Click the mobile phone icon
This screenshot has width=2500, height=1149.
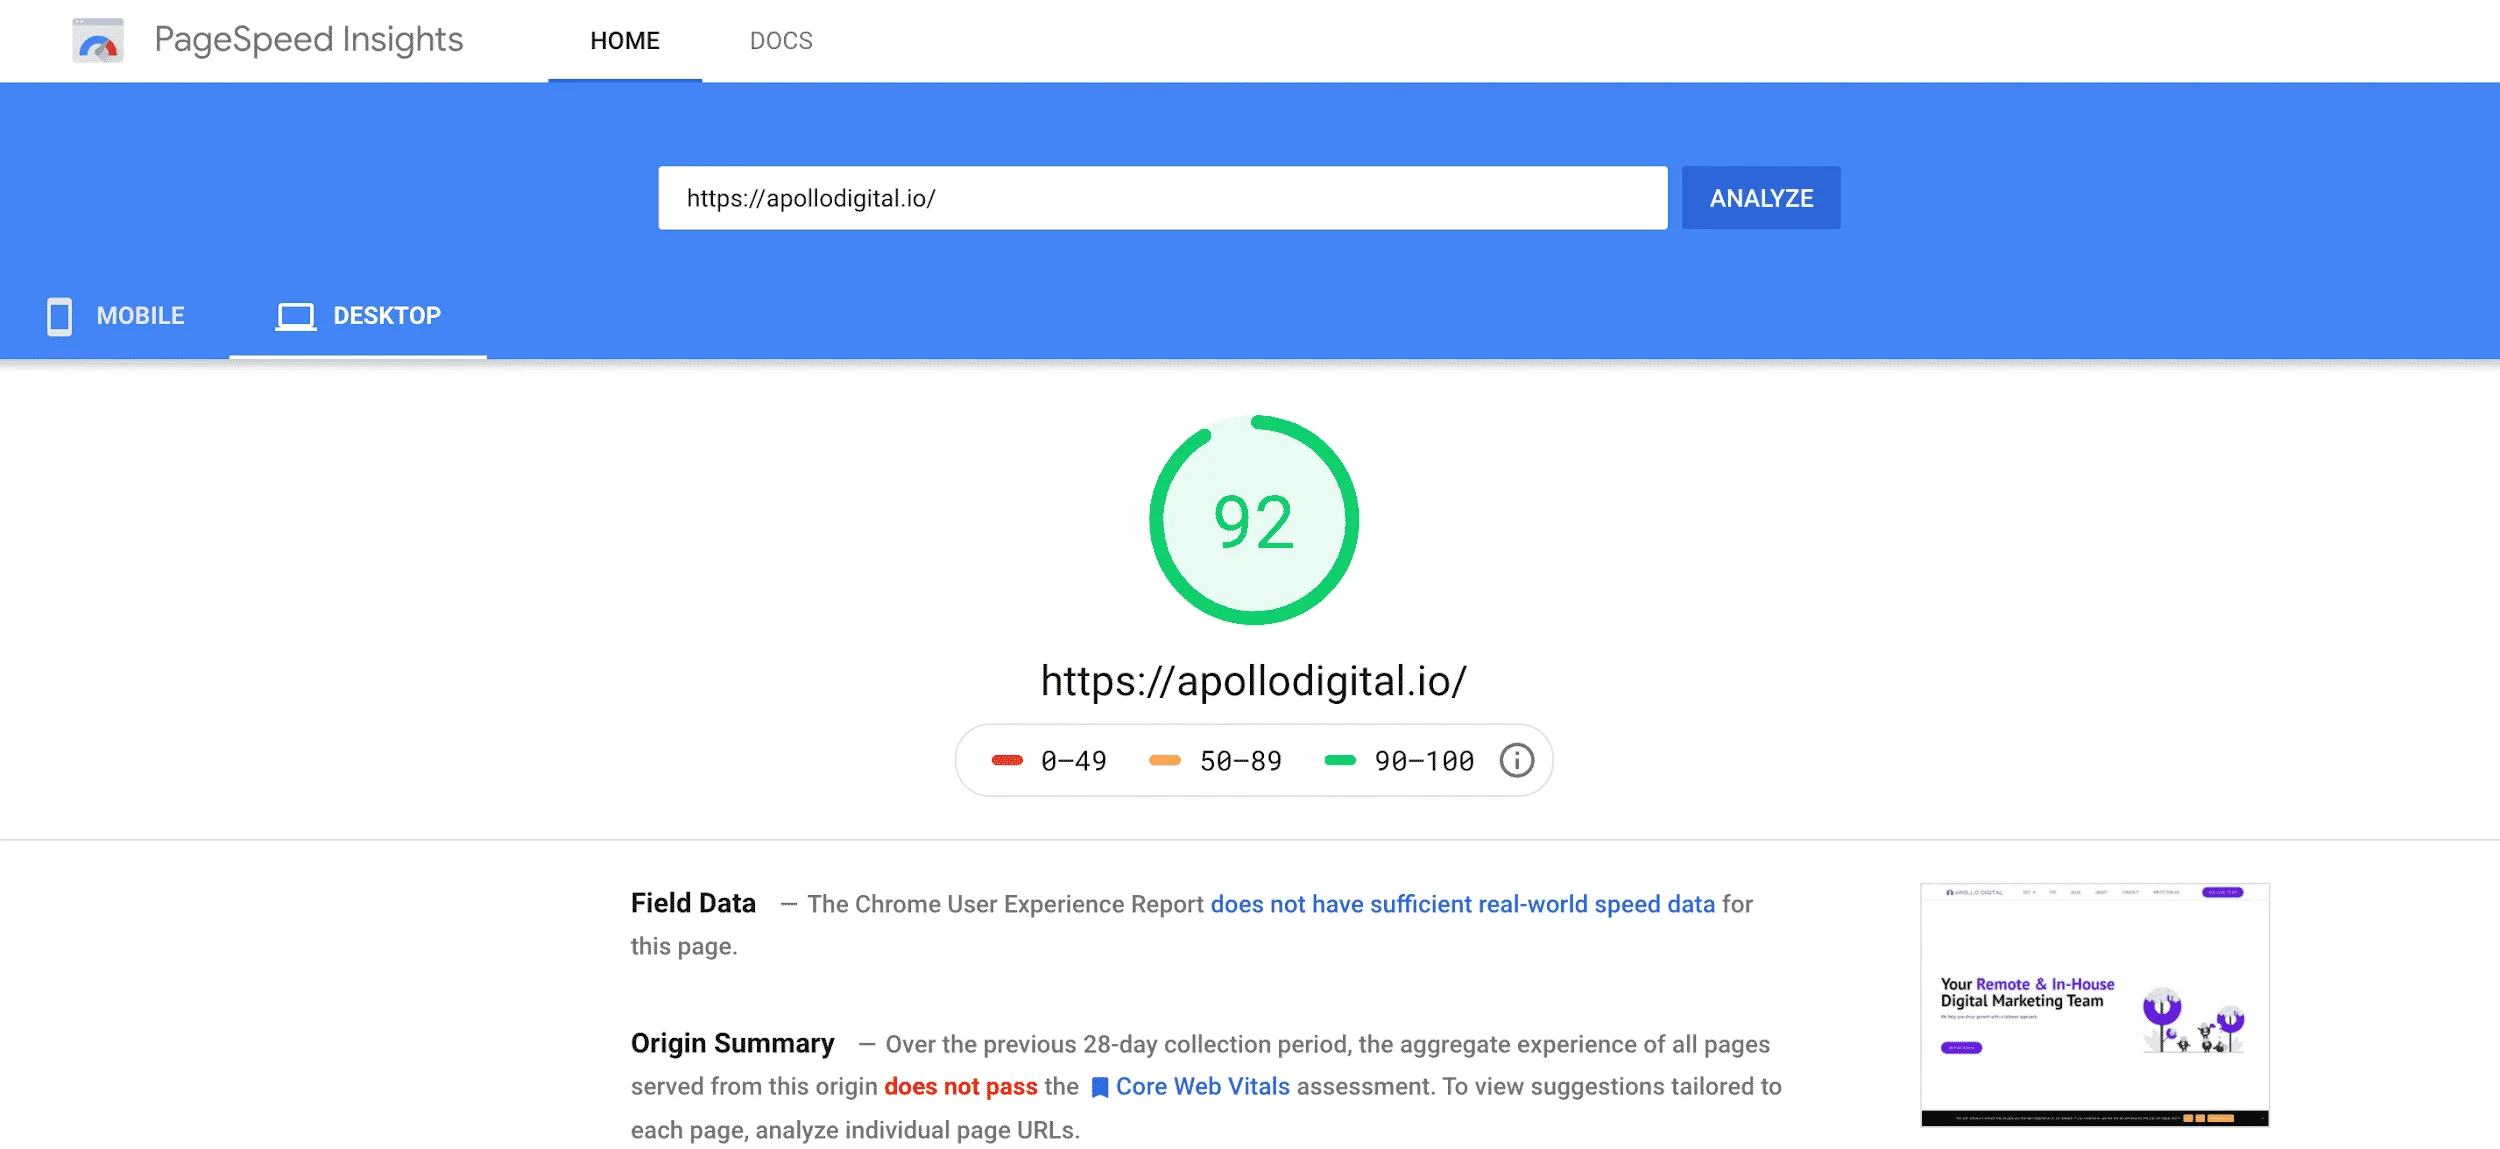click(60, 316)
